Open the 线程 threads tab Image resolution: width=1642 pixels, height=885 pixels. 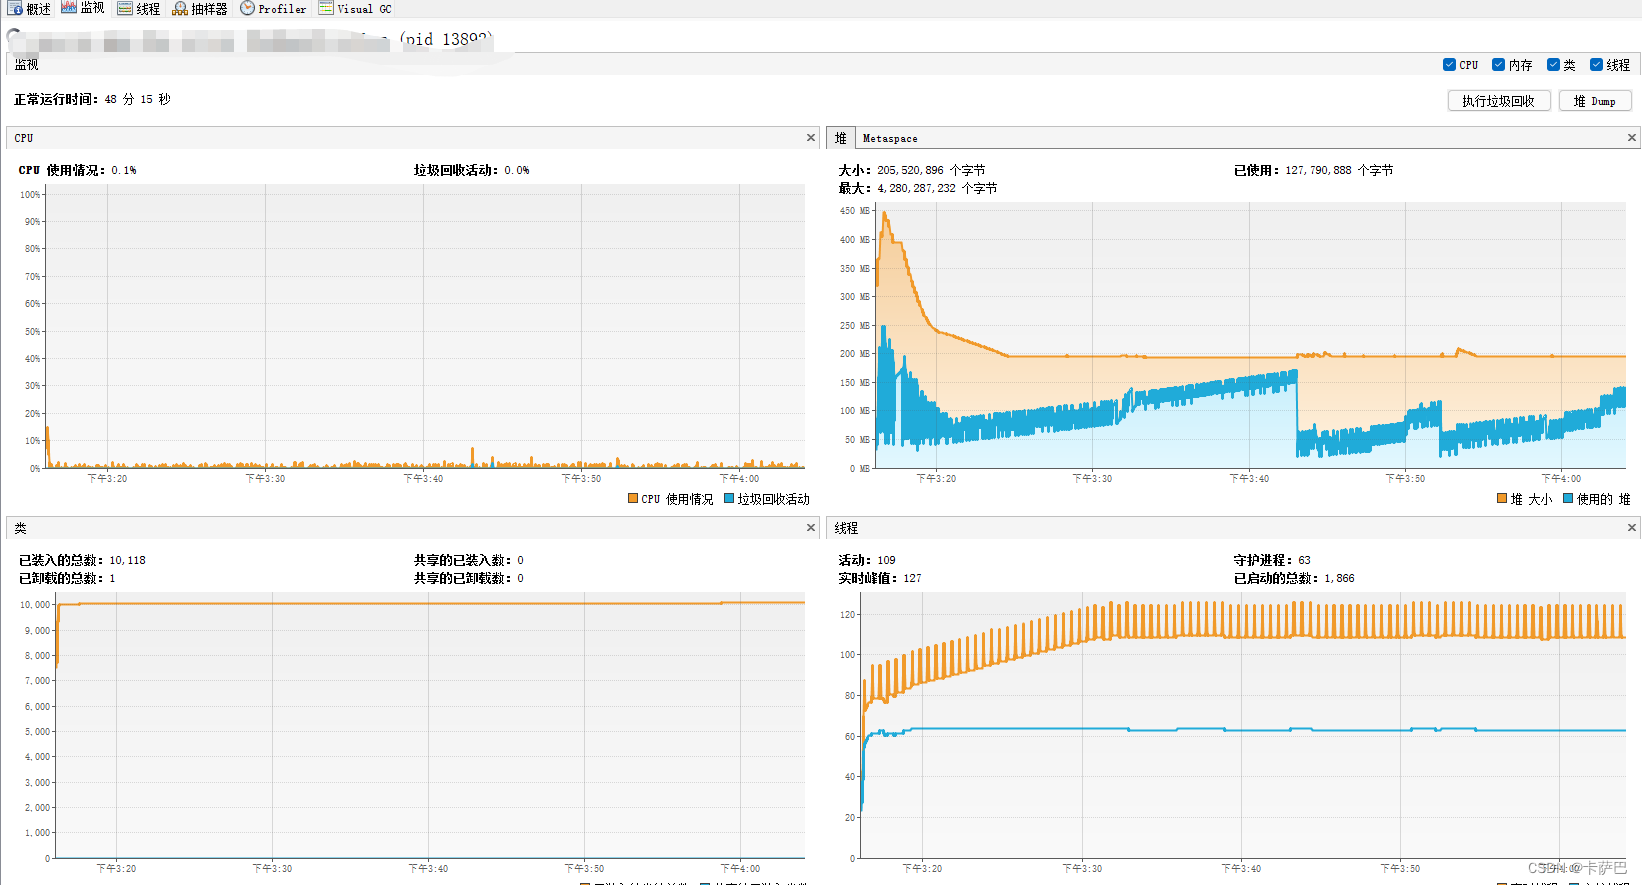pyautogui.click(x=138, y=9)
